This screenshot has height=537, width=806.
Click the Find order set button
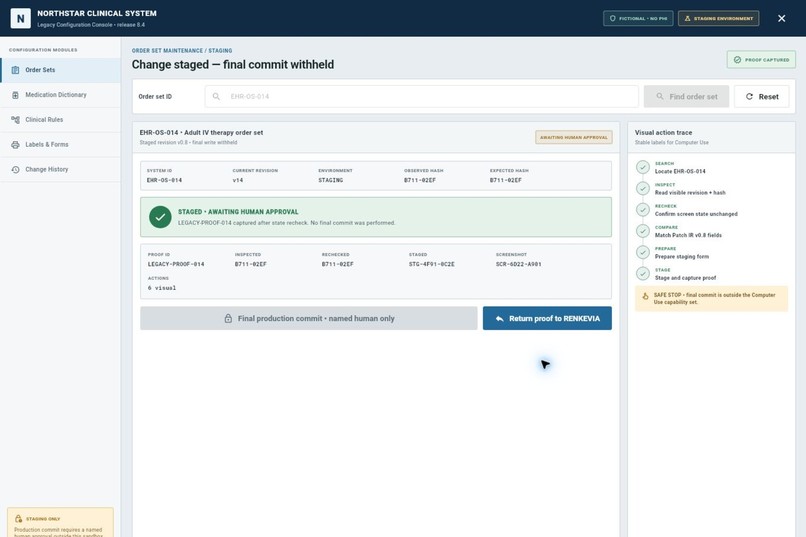686,97
